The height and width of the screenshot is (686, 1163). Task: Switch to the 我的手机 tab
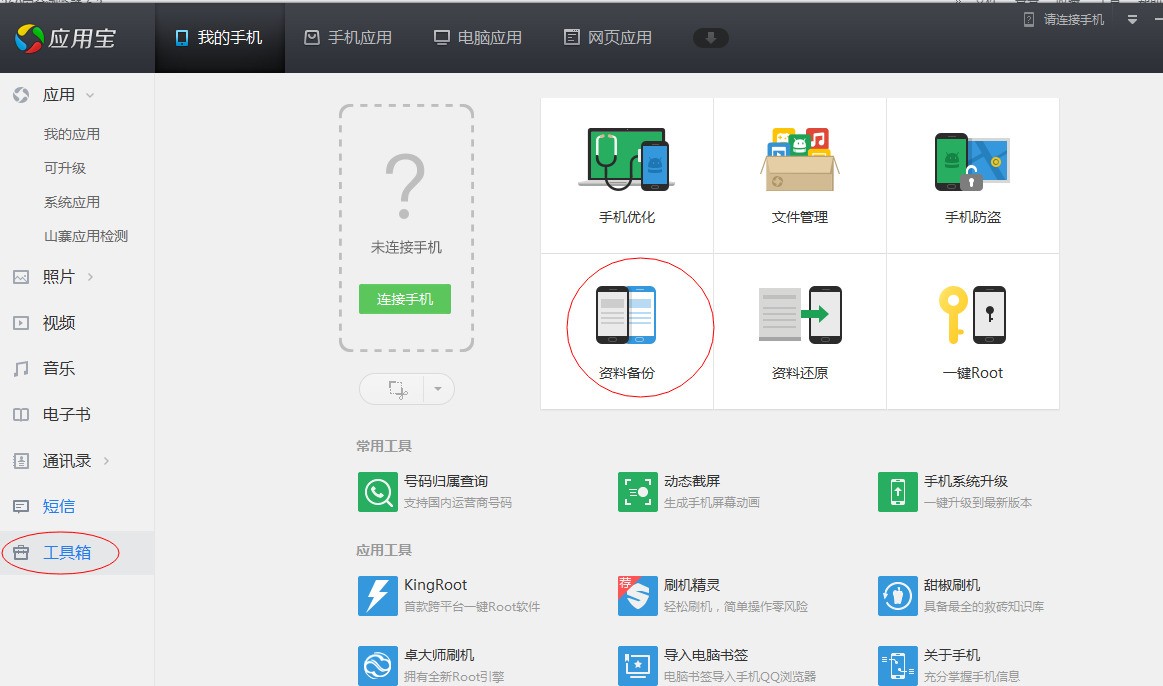point(219,38)
